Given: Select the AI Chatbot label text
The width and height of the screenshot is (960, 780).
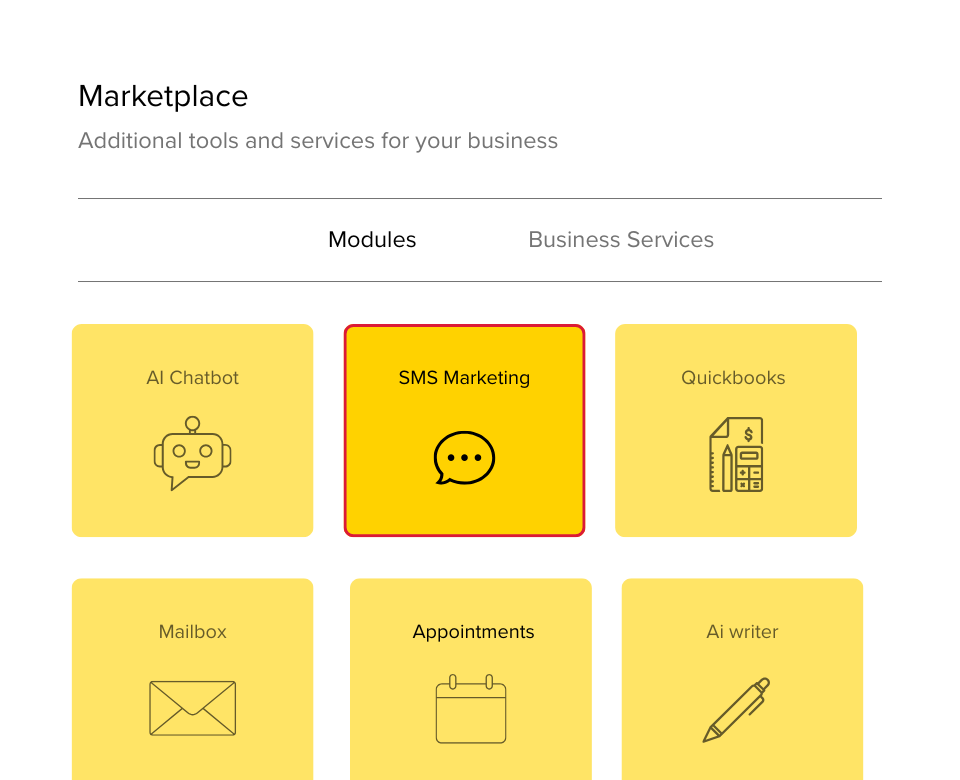Looking at the screenshot, I should click(192, 378).
